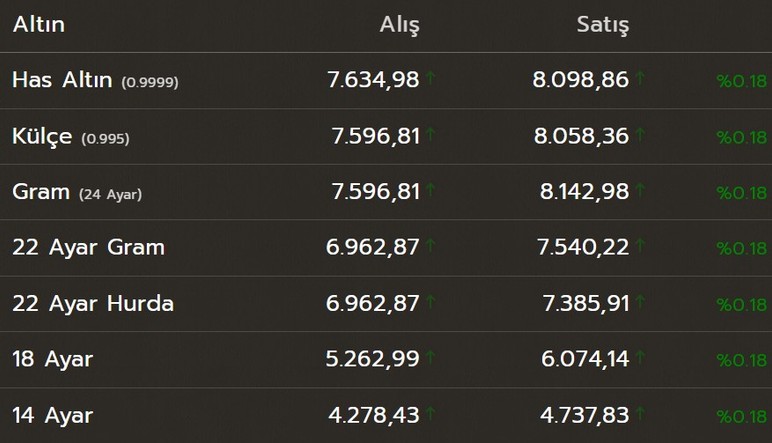
Task: Click the %0.18 change for Has Altın
Action: 741,82
